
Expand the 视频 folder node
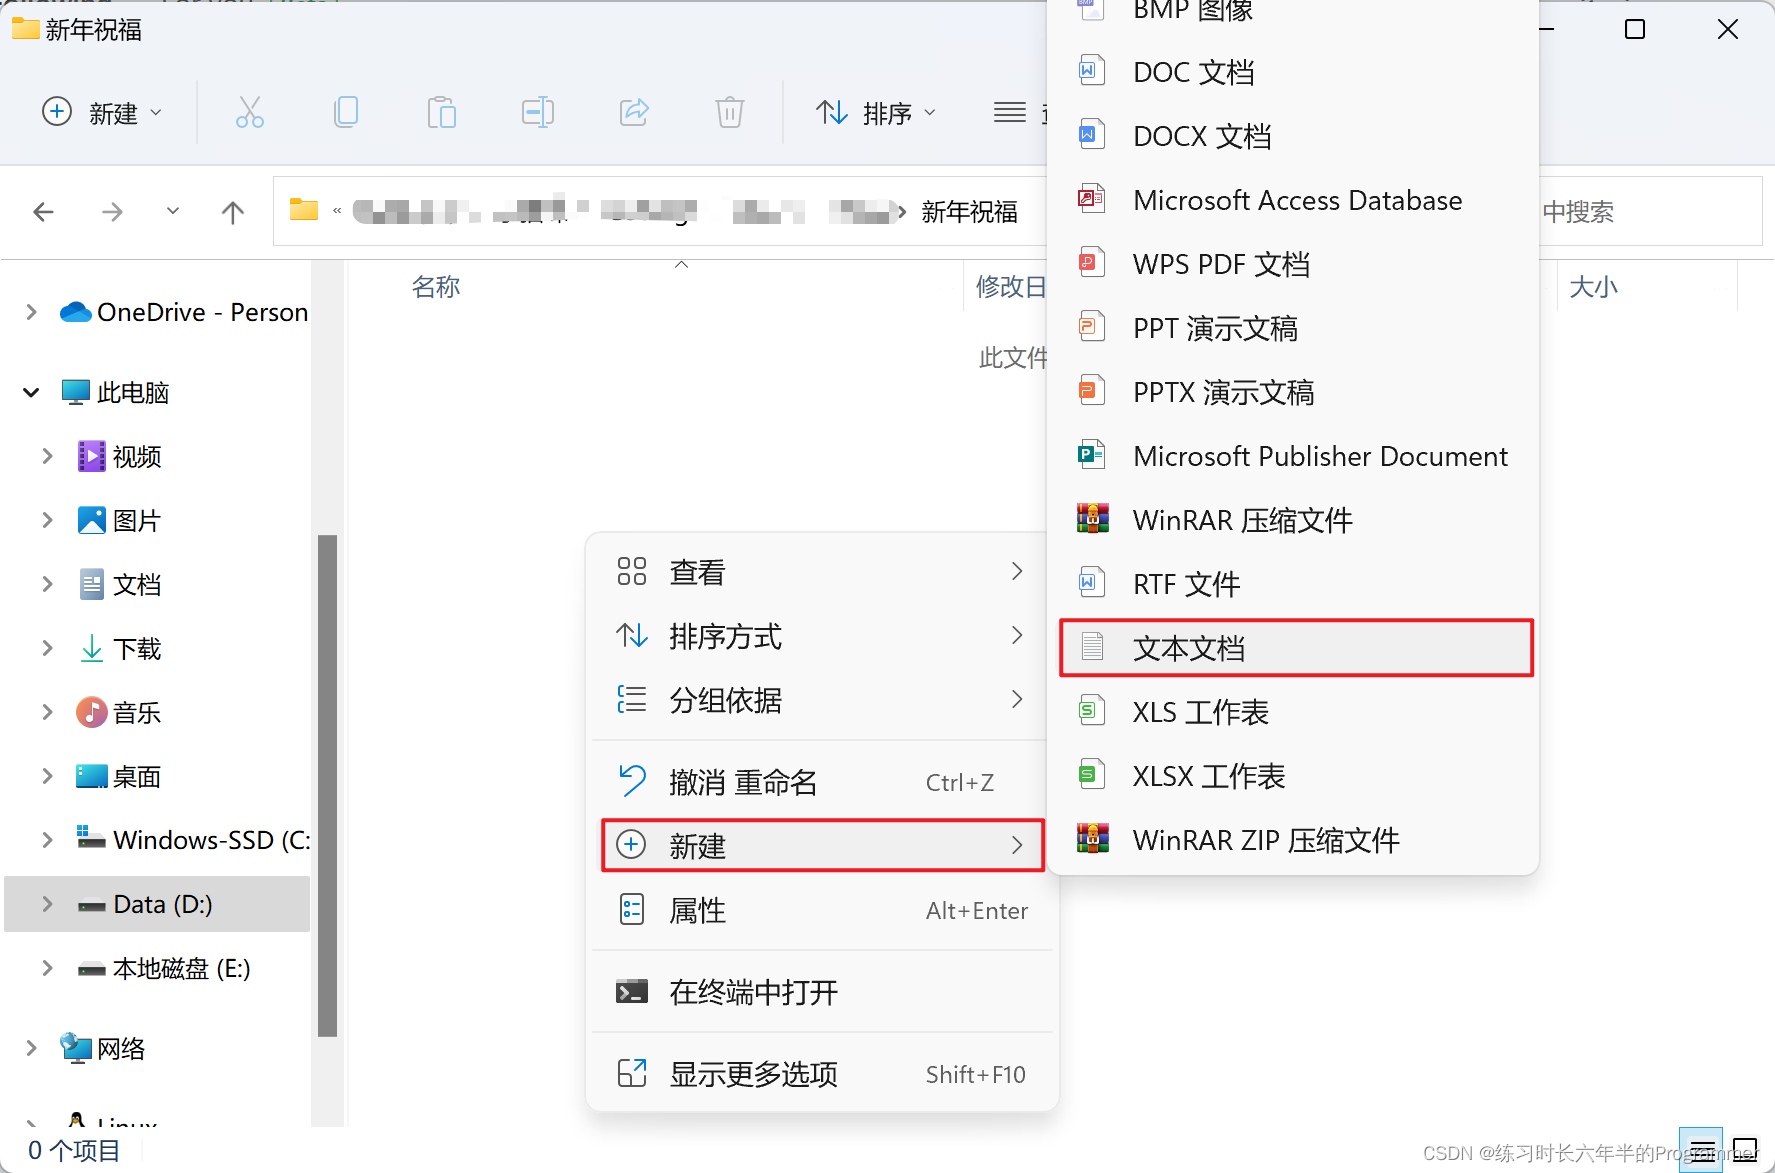point(47,456)
